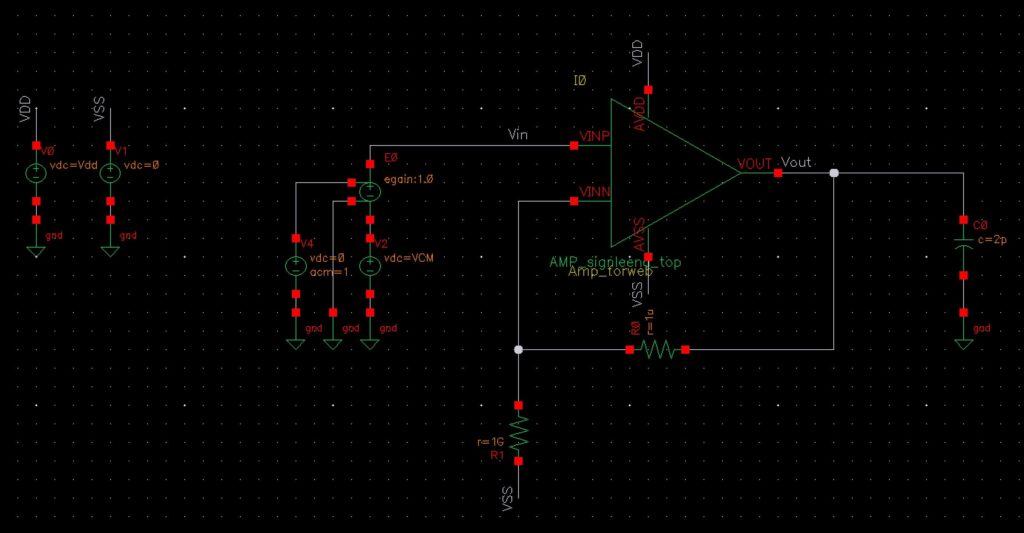This screenshot has width=1024, height=533.
Task: Click the wire junction left of R0
Action: click(519, 350)
